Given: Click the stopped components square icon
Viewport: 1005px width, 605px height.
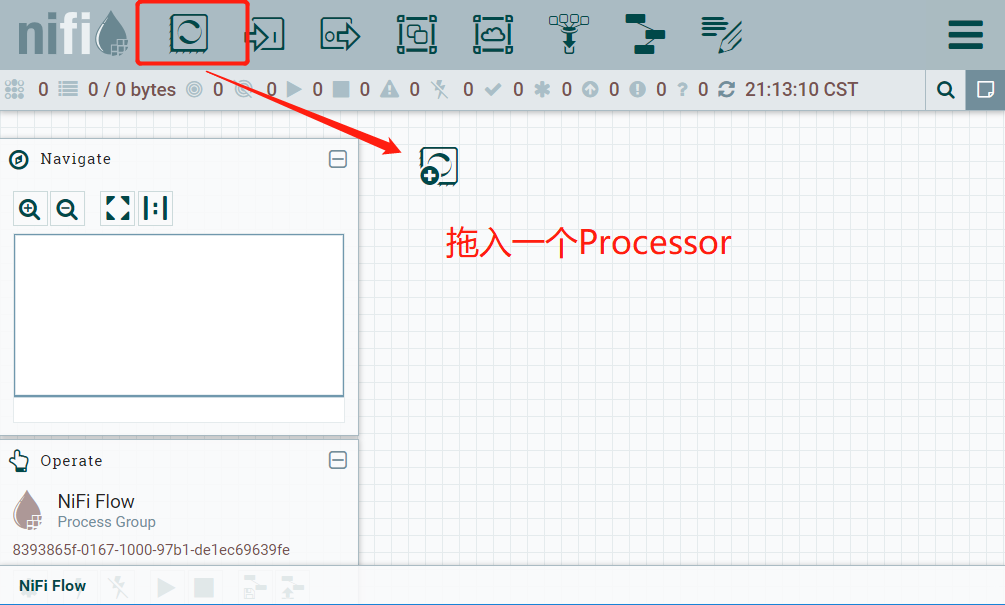Looking at the screenshot, I should 341,89.
